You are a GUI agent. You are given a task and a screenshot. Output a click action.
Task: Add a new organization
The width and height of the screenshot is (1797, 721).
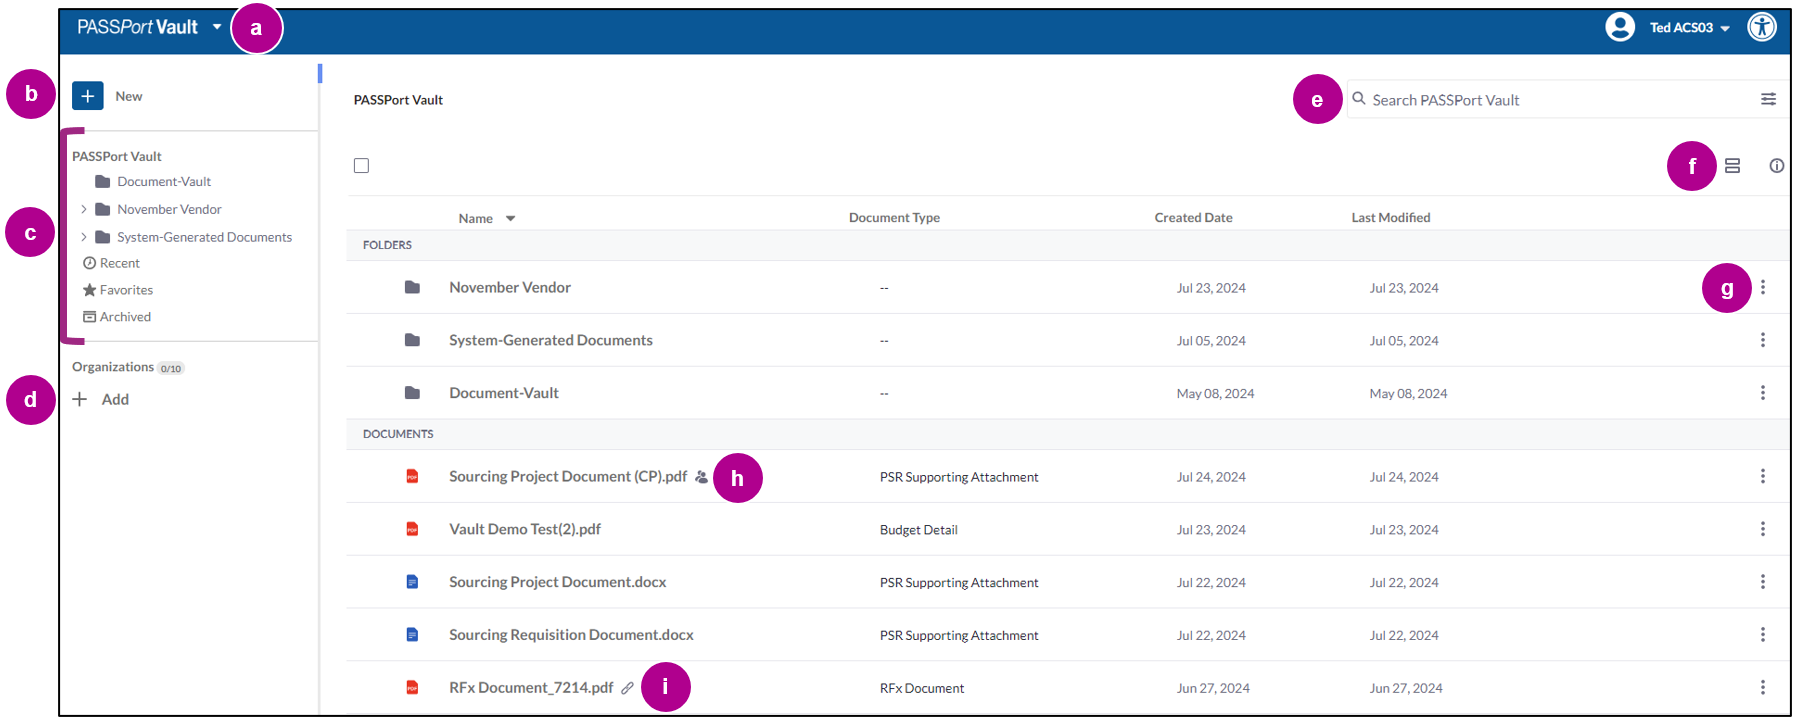point(102,400)
